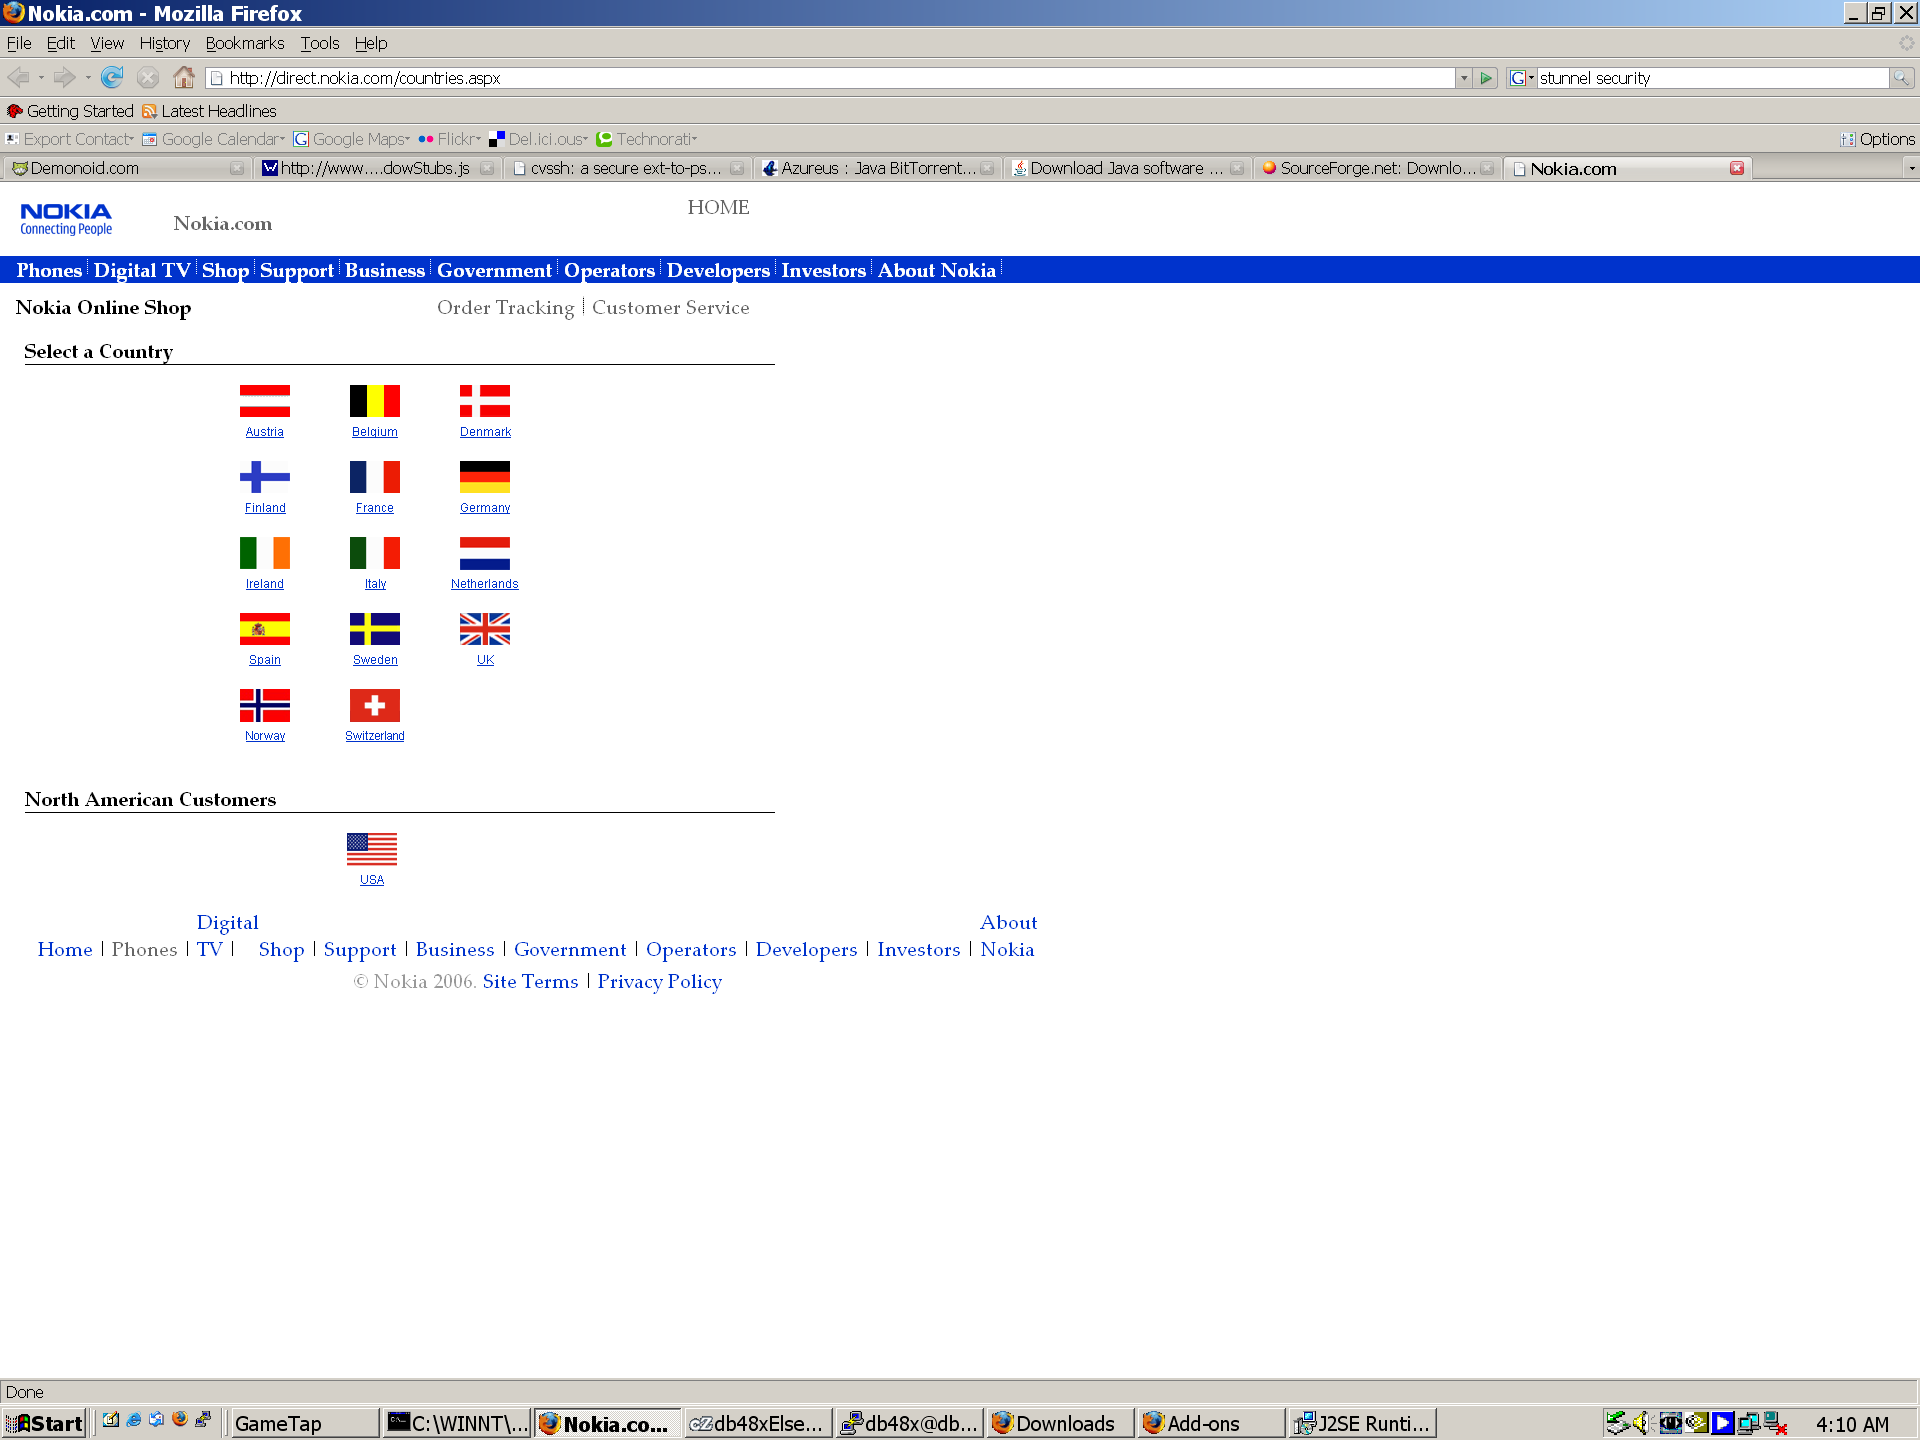Switch to the C:\WINNT taskbar window
The width and height of the screenshot is (1920, 1440).
pos(457,1423)
